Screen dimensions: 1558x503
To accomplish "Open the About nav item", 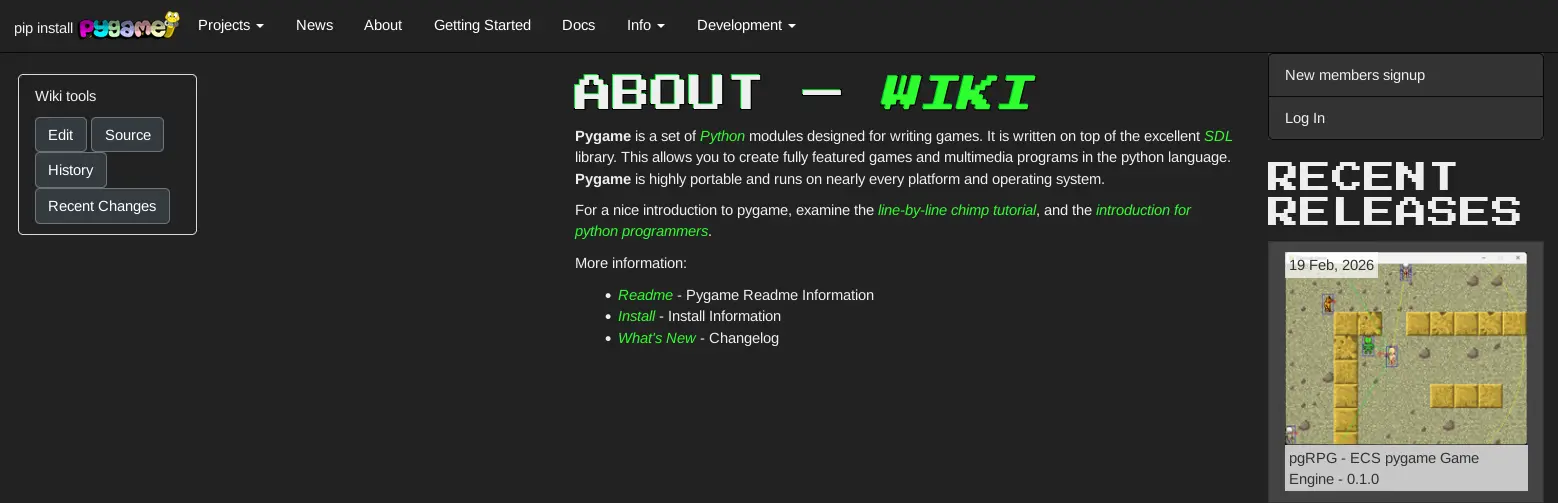I will pos(382,25).
